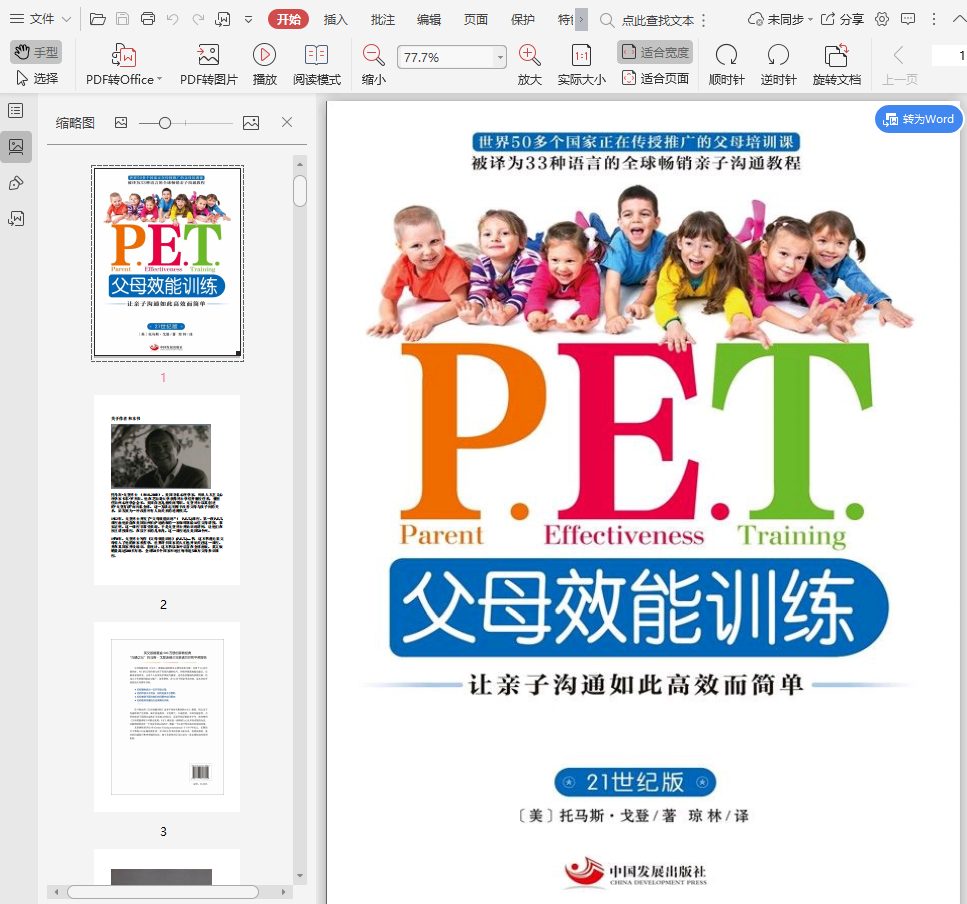Open the feedback comment icon
This screenshot has height=904, width=967.
908,20
